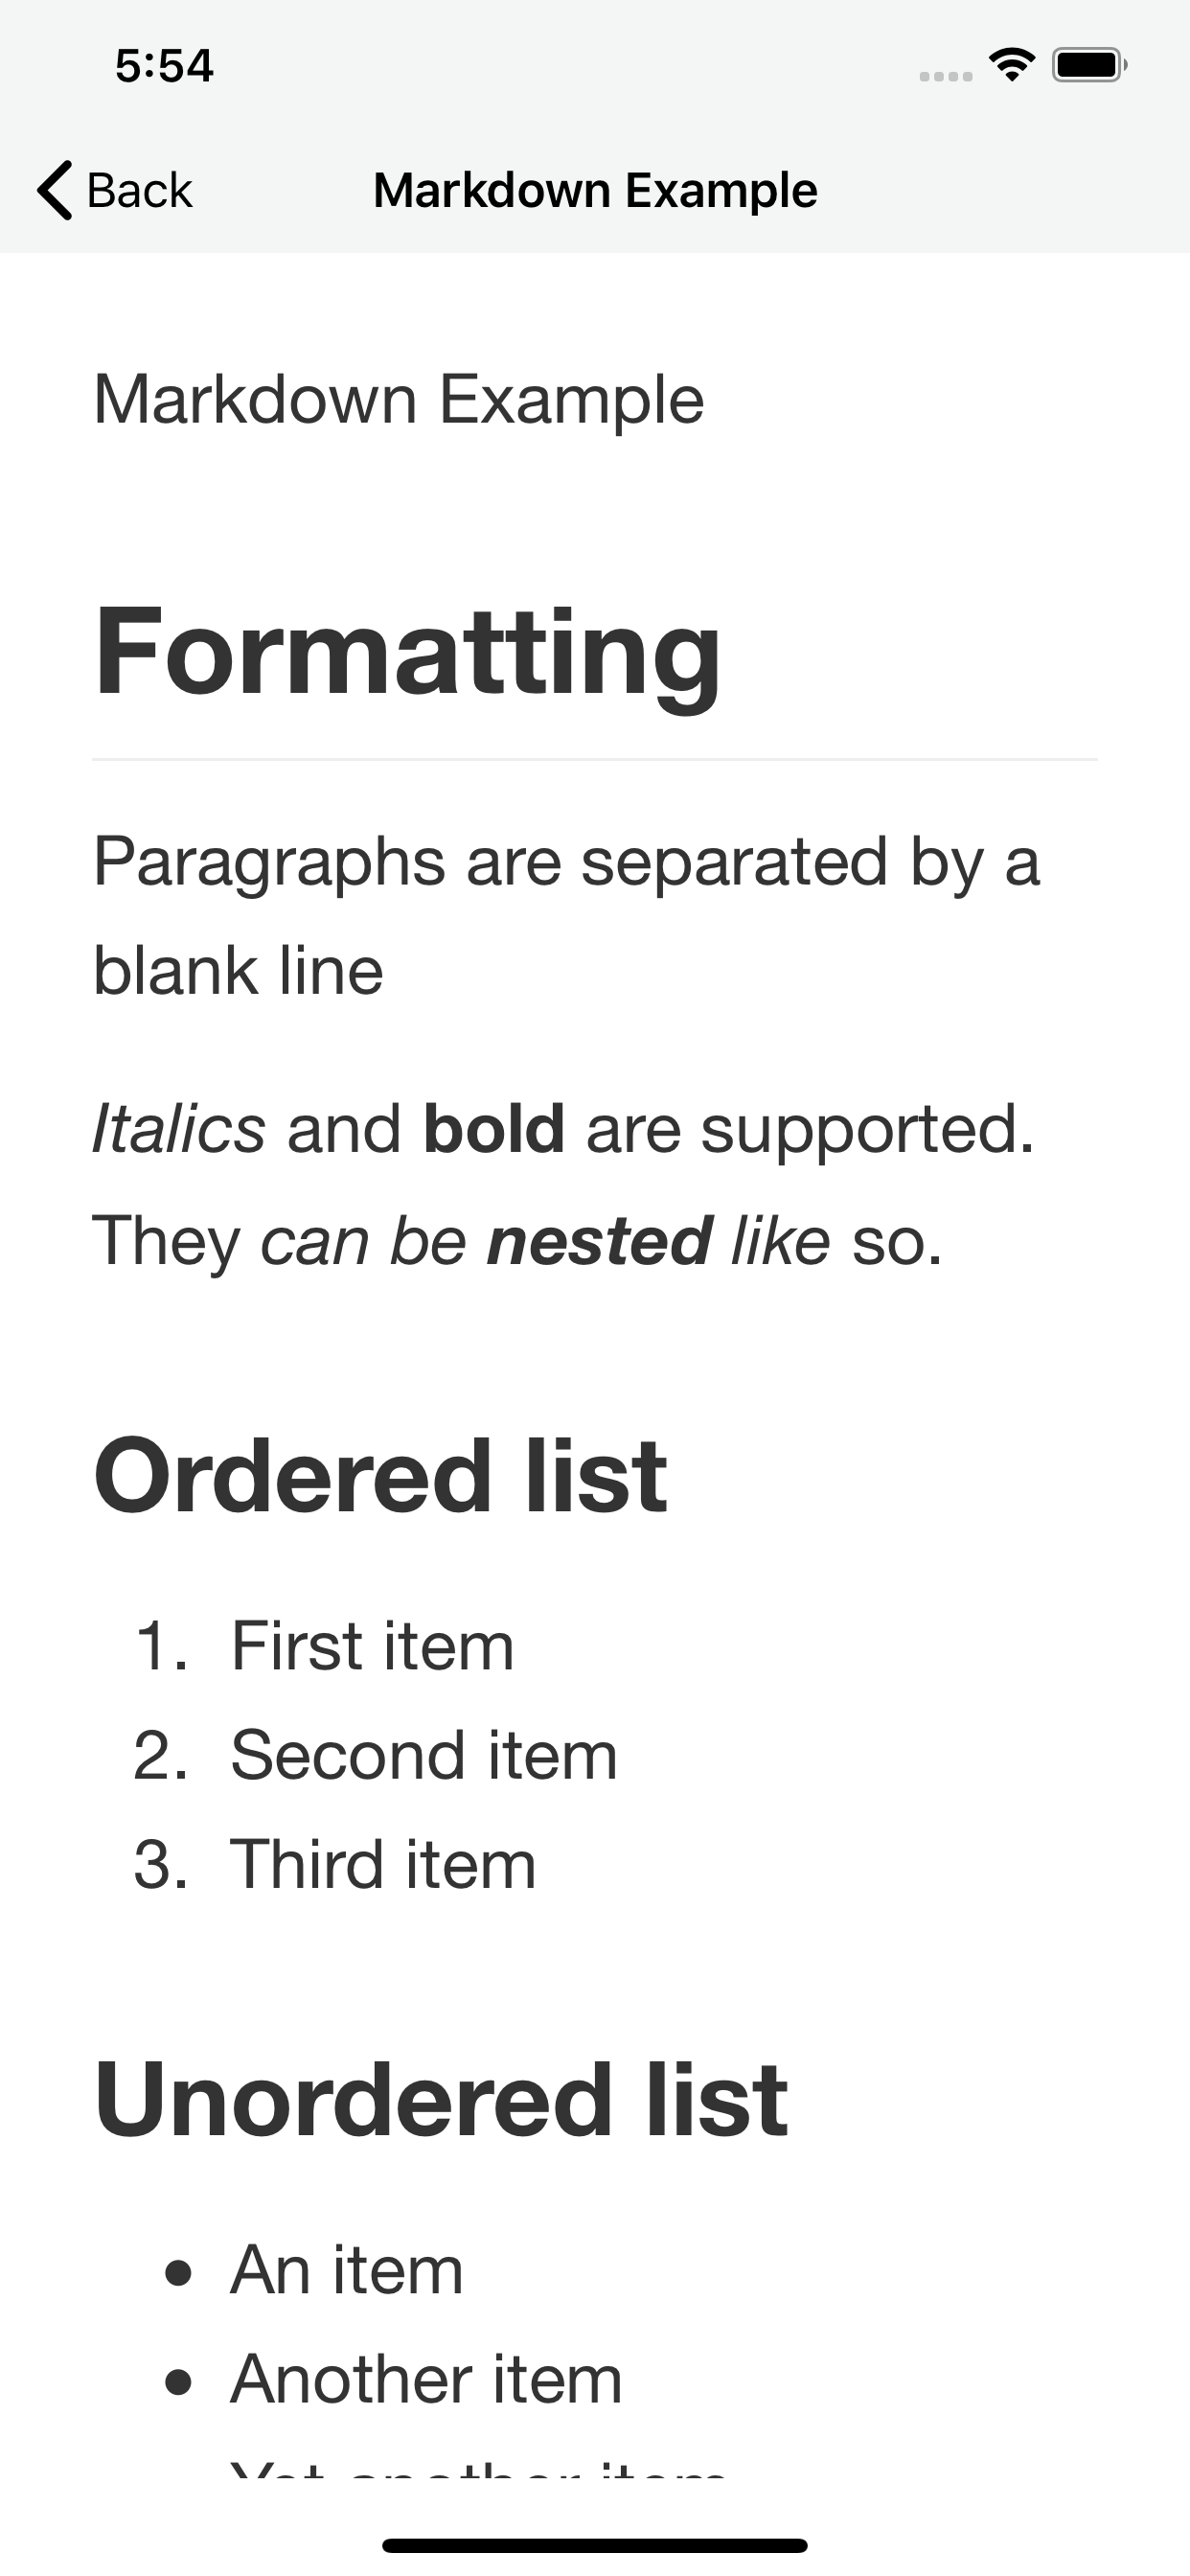Image resolution: width=1190 pixels, height=2576 pixels.
Task: Select Second item in ordered list
Action: tap(424, 1756)
